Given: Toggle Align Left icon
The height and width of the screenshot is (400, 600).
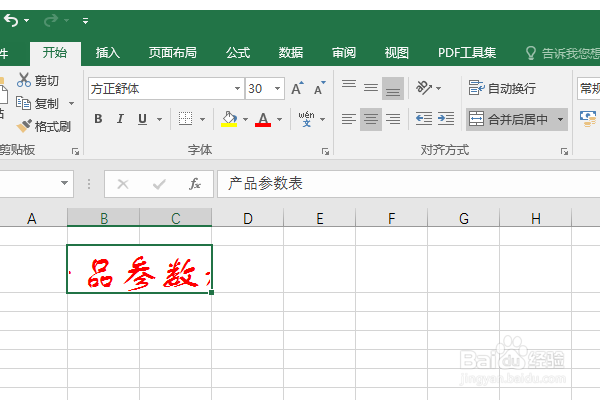Looking at the screenshot, I should click(349, 119).
